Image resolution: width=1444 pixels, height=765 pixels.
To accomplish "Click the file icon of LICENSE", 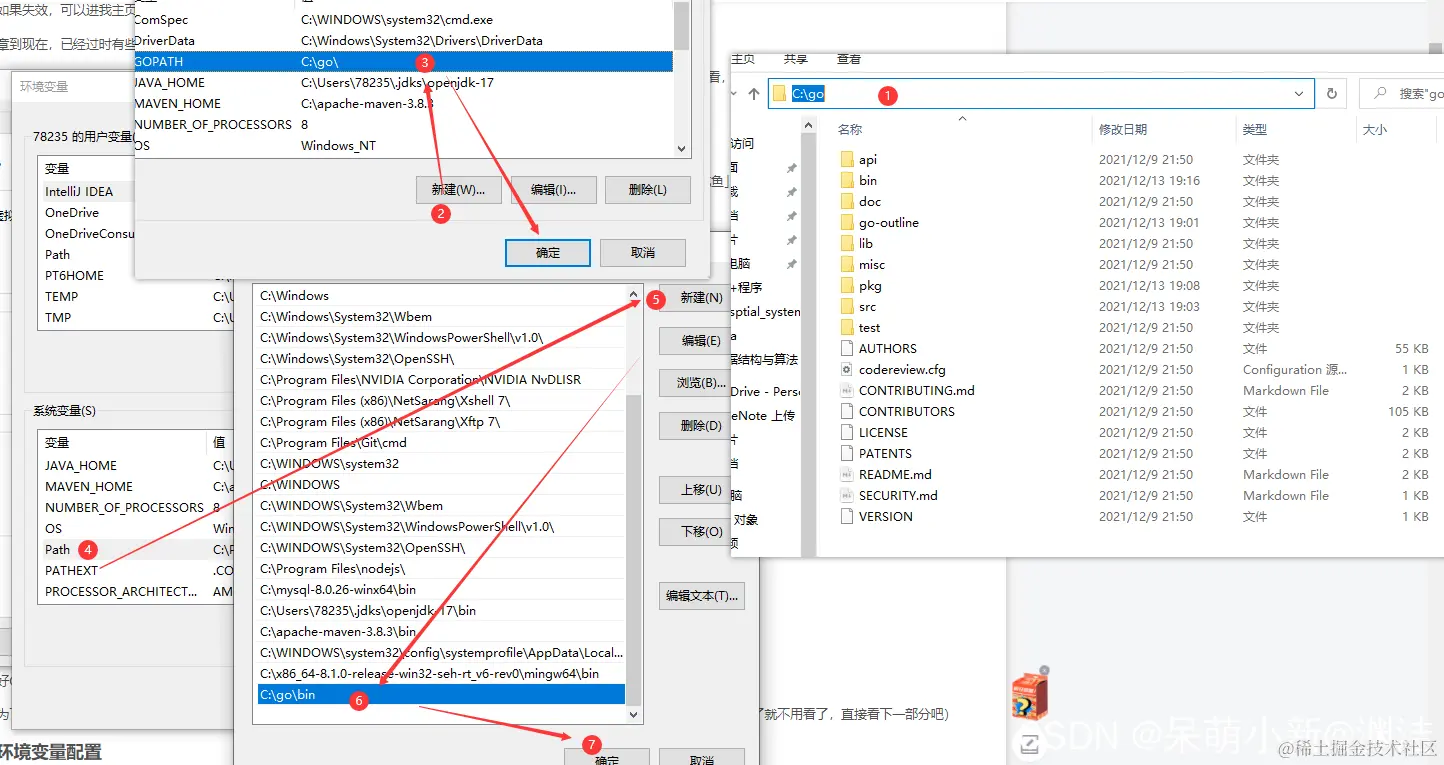I will [x=846, y=433].
